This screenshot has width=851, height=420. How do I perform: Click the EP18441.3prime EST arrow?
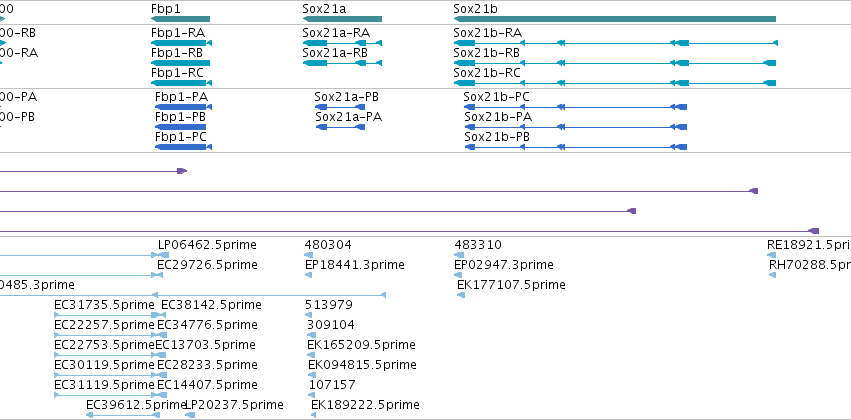308,275
